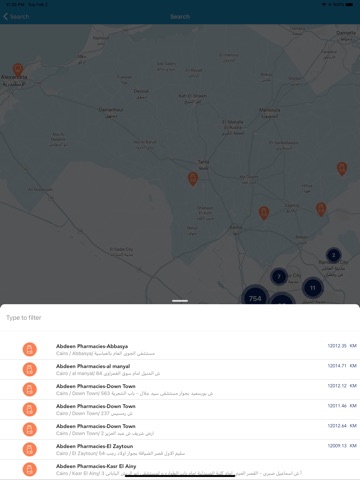Screen dimensions: 360x480
Task: Open Abdeen Pharmacies-Abbasya entry
Action: pos(180,349)
